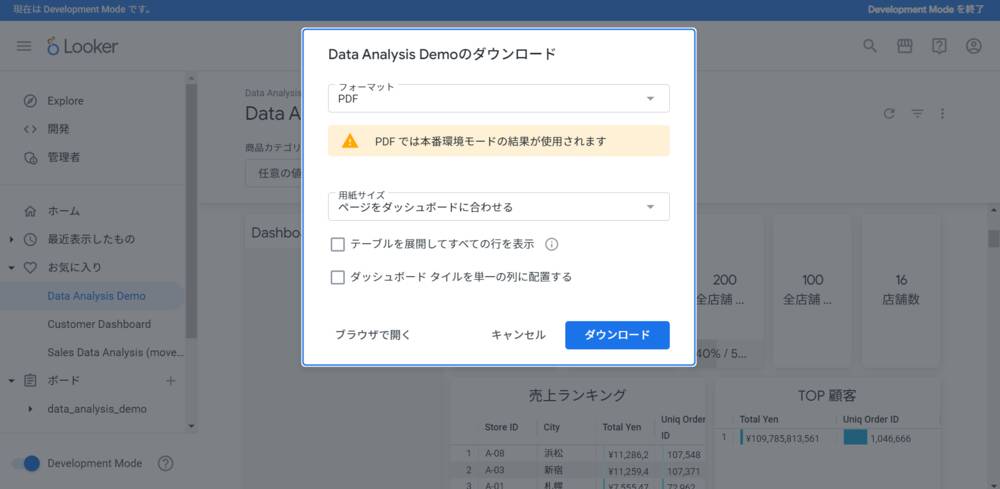Click Development Mode を終了 link
This screenshot has height=489, width=1000.
pos(925,10)
